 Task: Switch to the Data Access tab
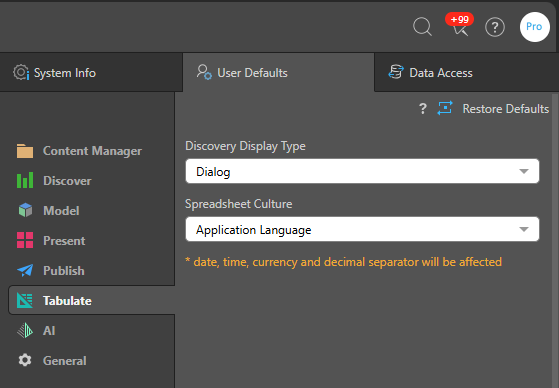pos(466,73)
